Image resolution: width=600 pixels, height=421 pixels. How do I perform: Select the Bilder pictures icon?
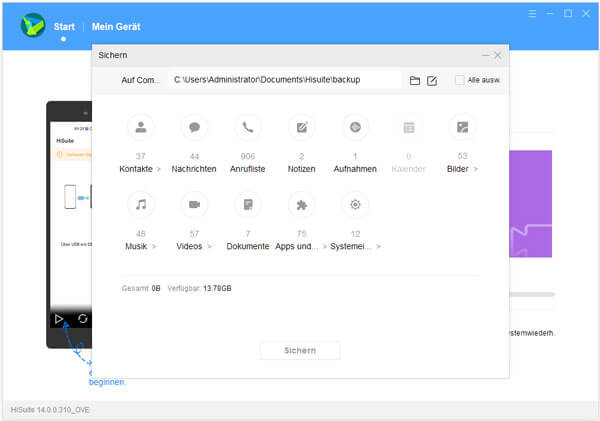pos(462,127)
